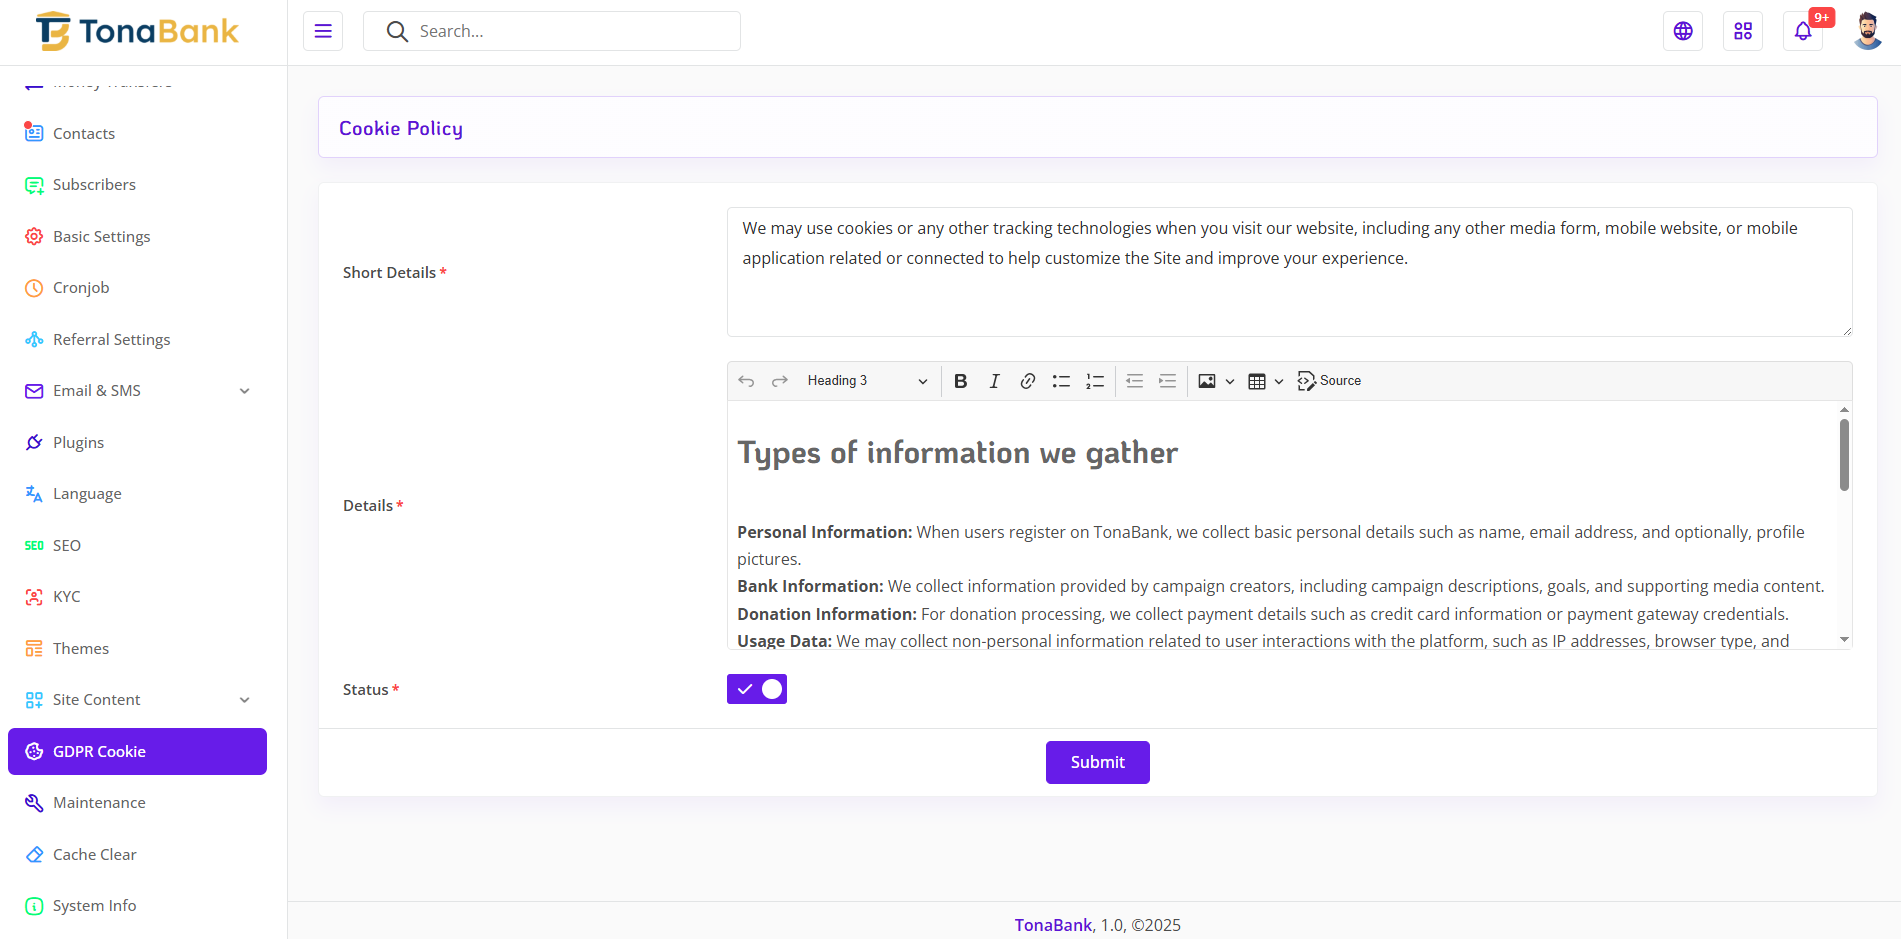Toggle Source editing mode
This screenshot has width=1901, height=939.
click(1329, 381)
